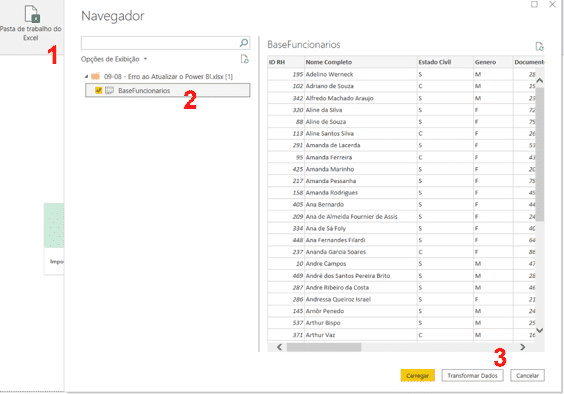Maximize the Navegador dialog window
564x394 pixels.
tap(535, 4)
